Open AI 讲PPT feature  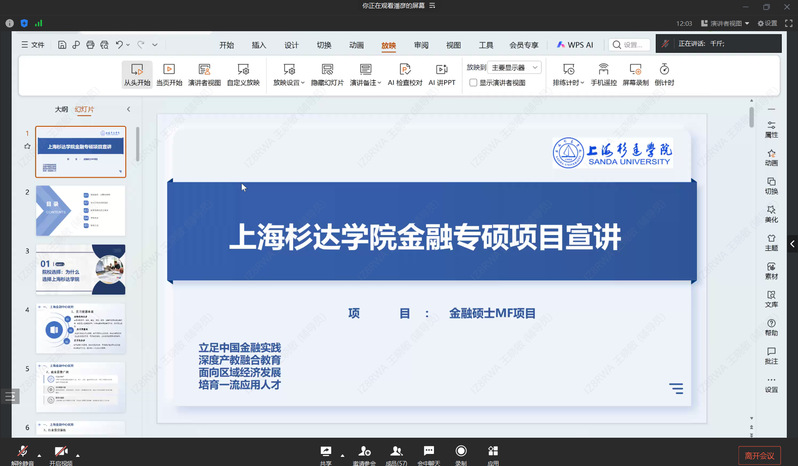(x=442, y=74)
